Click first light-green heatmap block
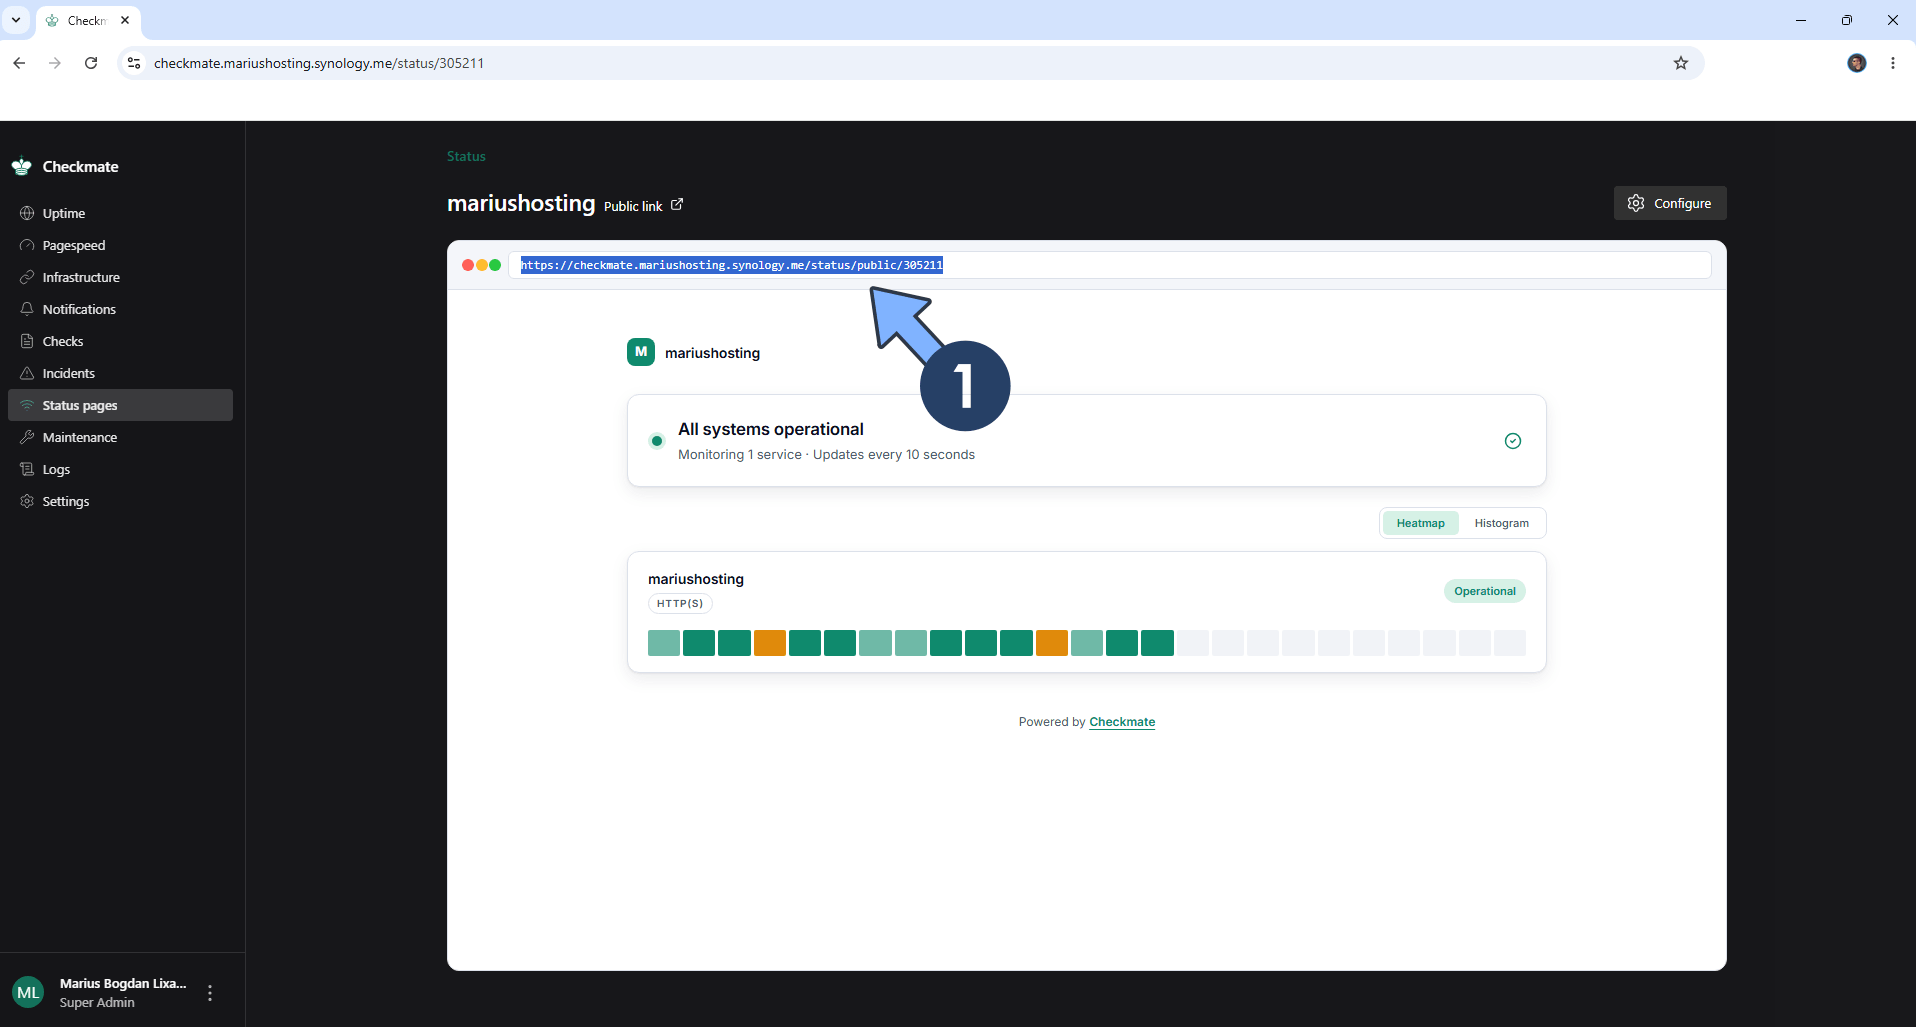The image size is (1916, 1027). 664,643
